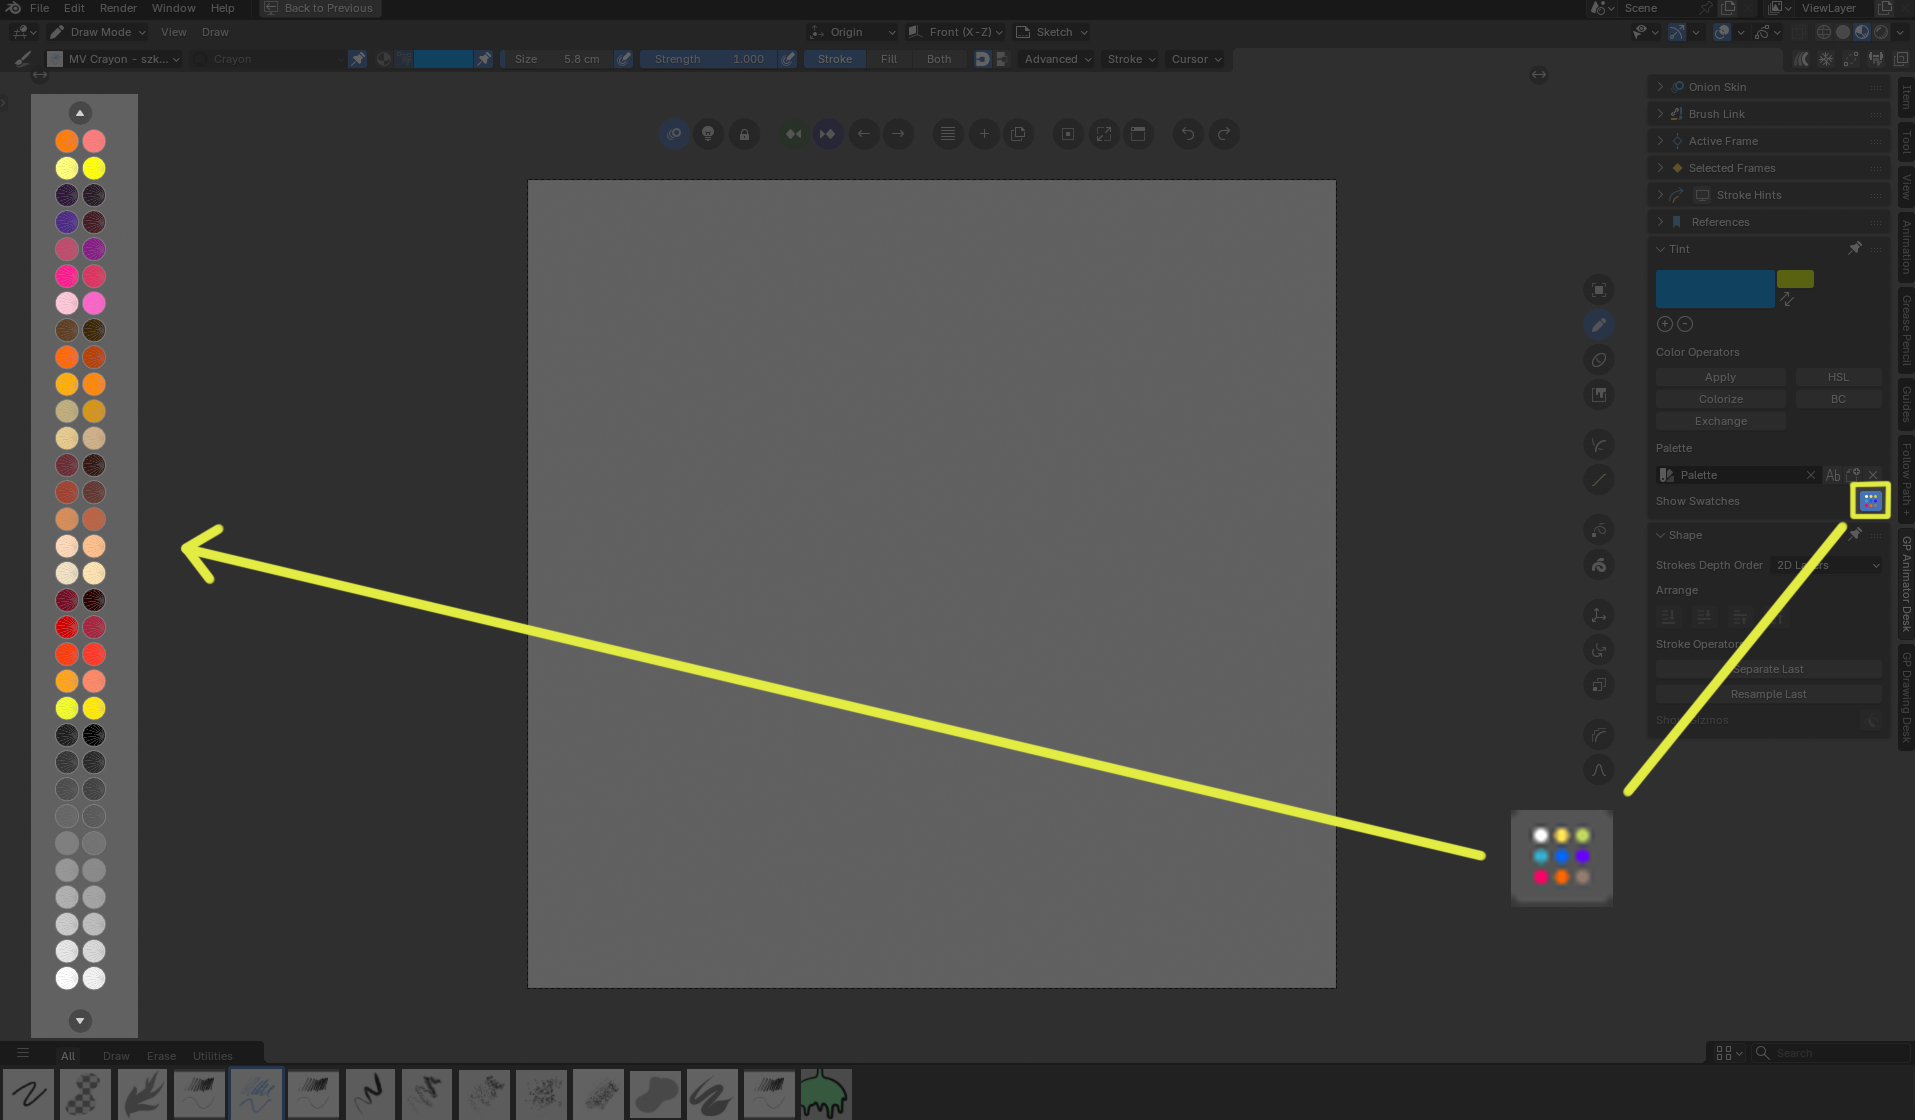Screen dimensions: 1915x1120
Task: Open the Origin placement dropdown
Action: (x=853, y=32)
